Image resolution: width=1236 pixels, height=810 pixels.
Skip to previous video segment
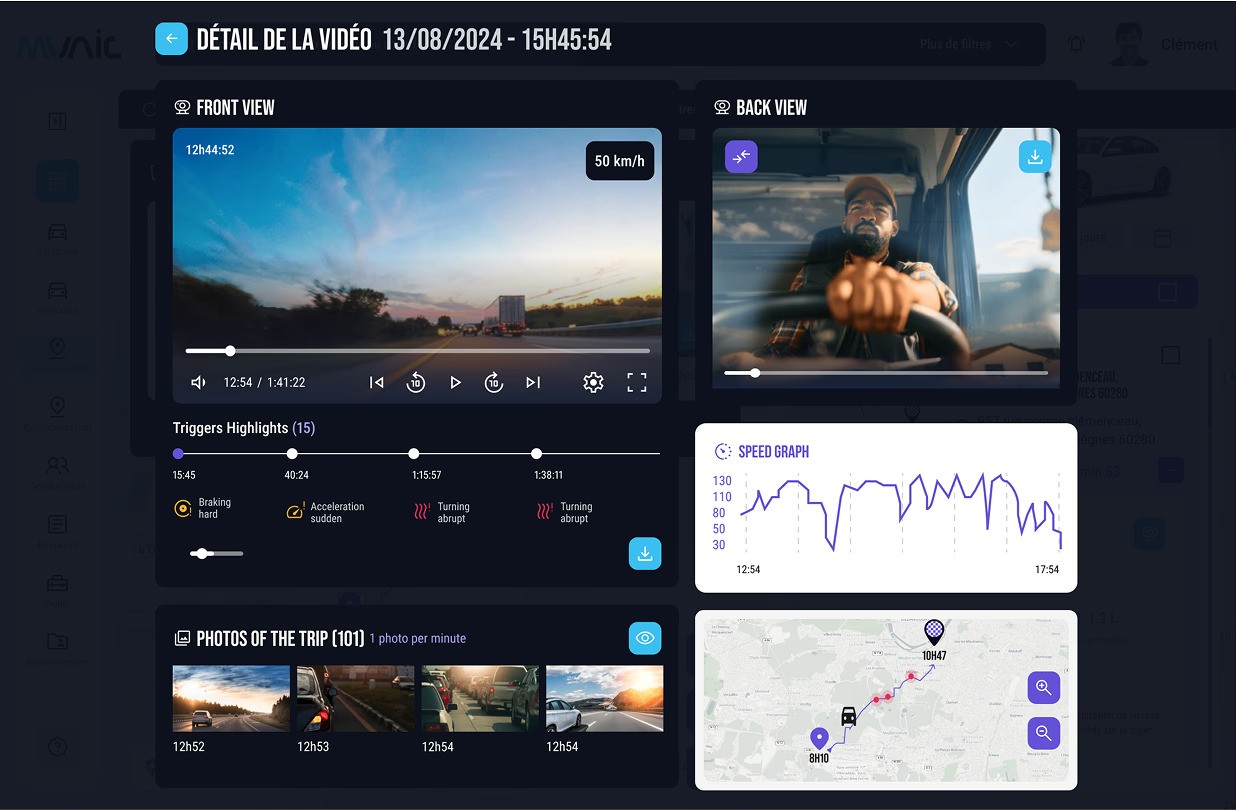tap(376, 382)
